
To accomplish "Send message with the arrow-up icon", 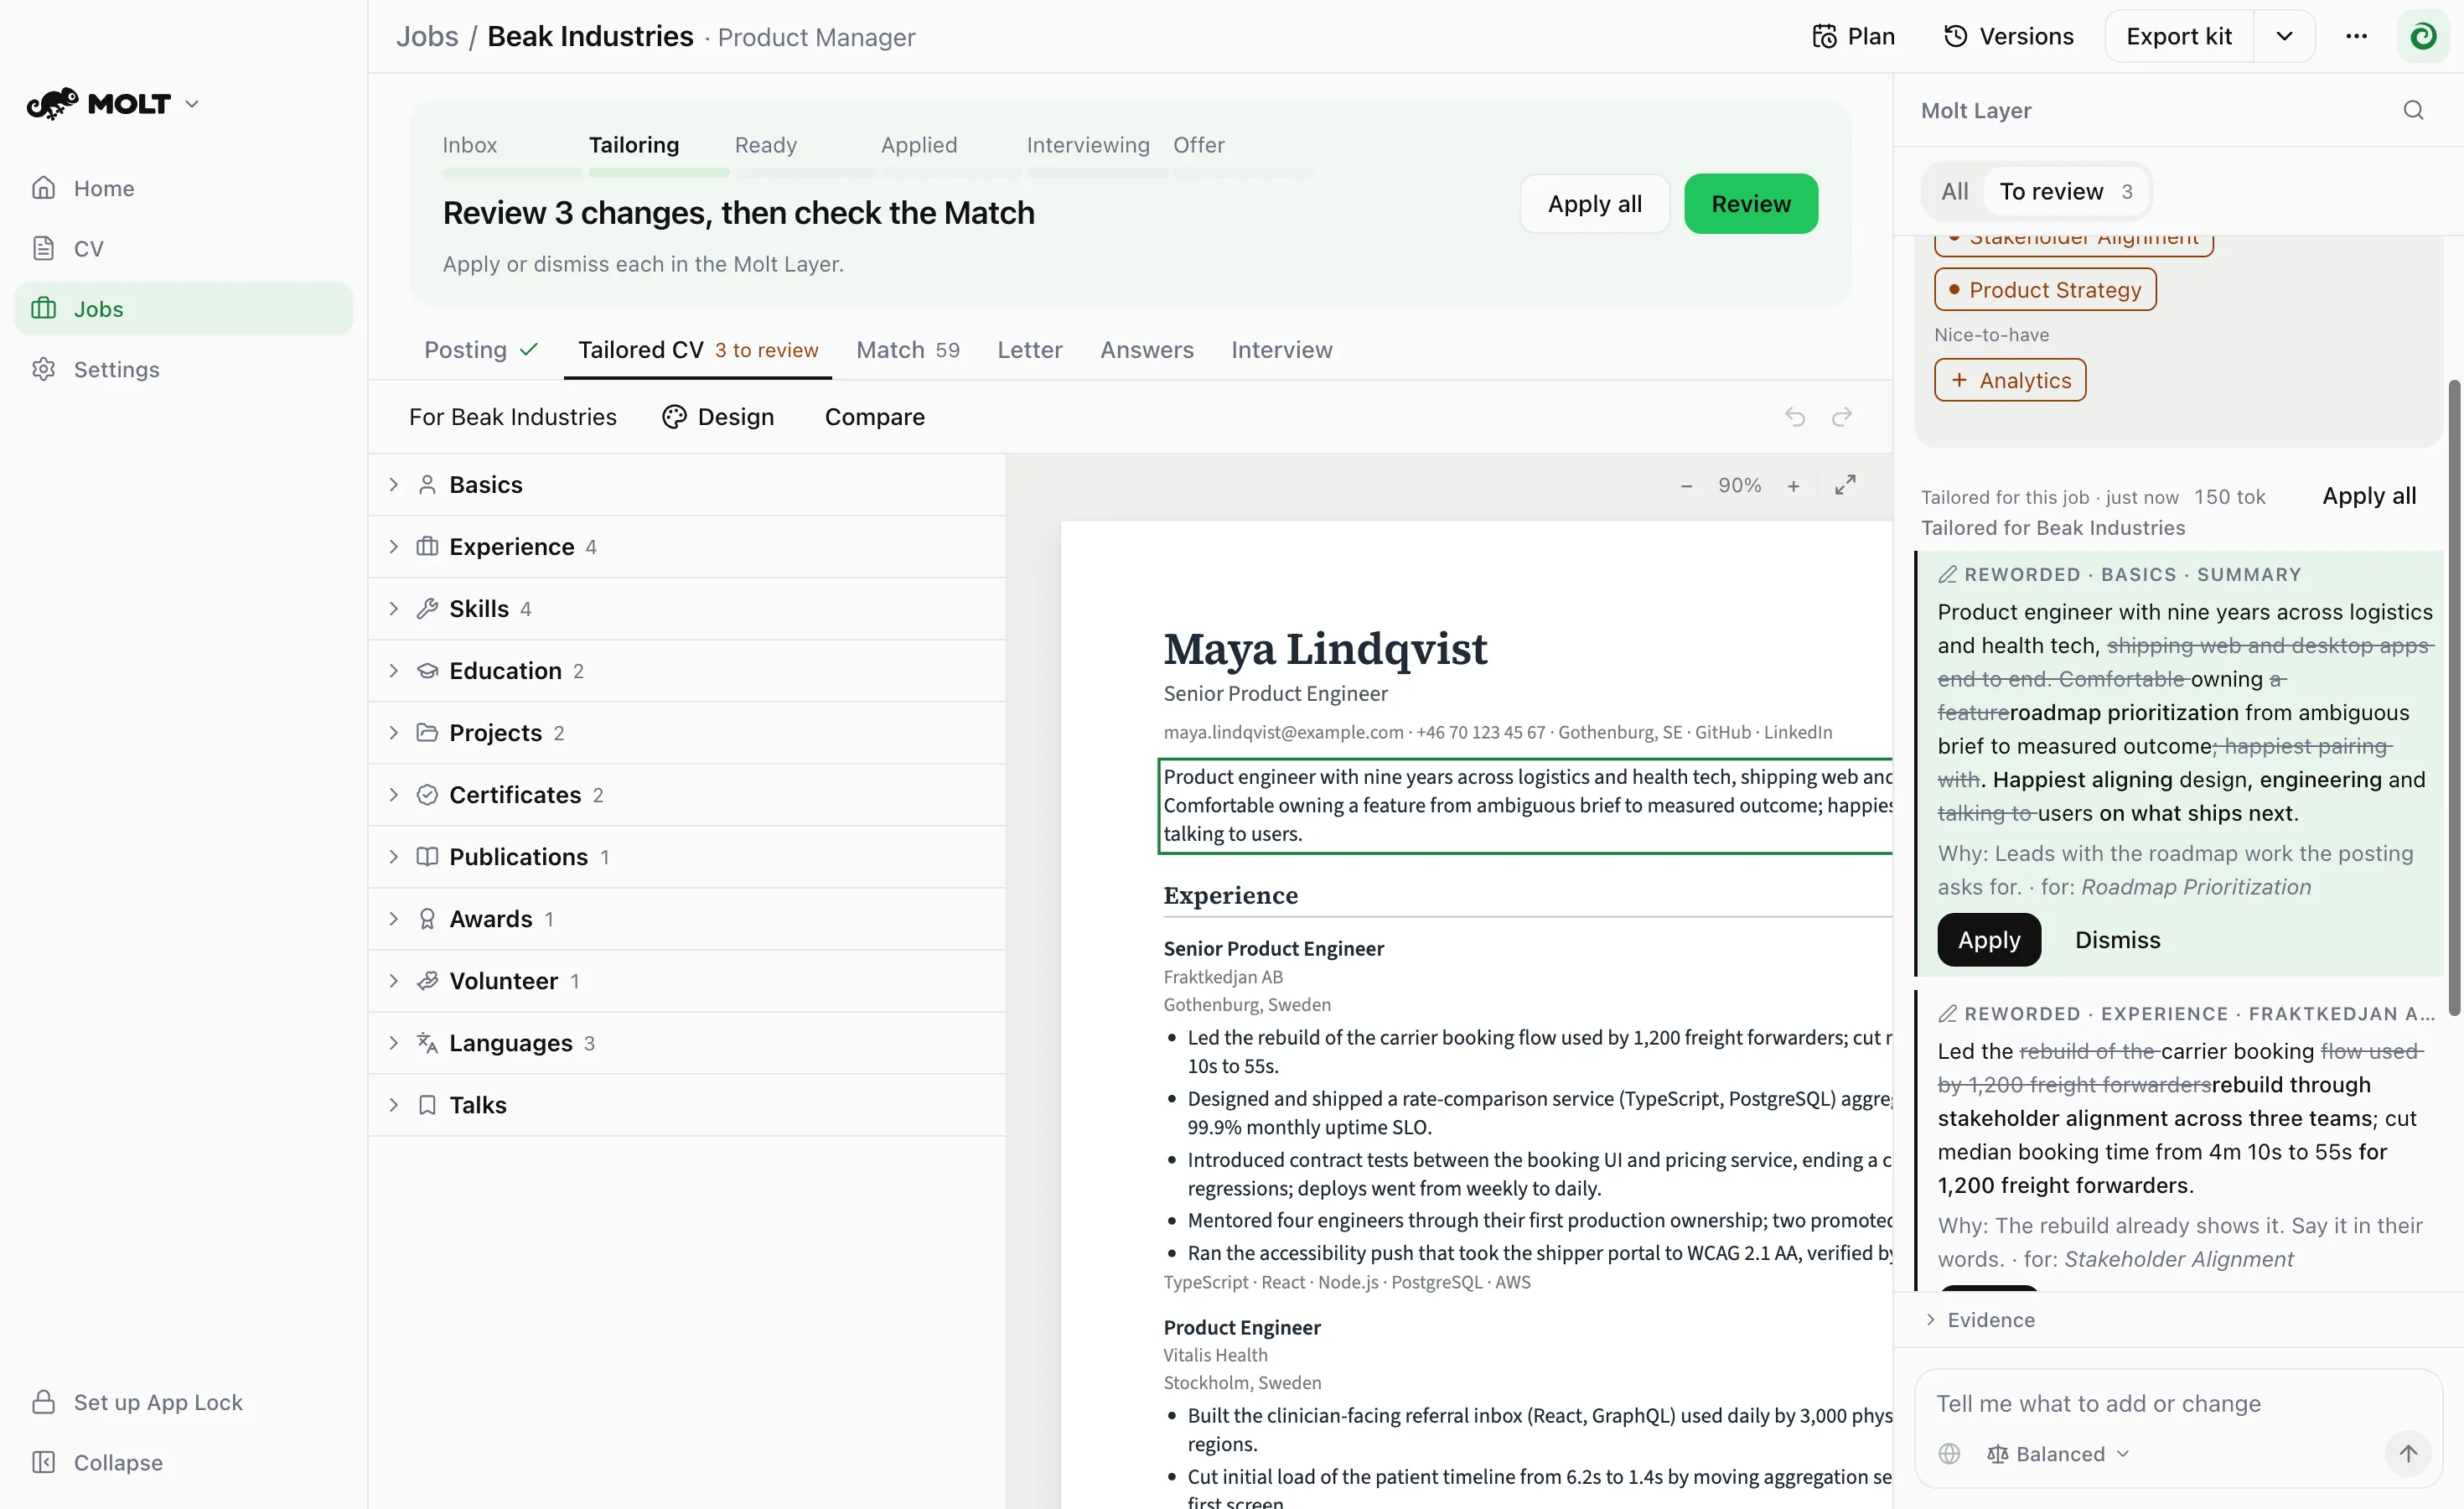I will 2408,1453.
